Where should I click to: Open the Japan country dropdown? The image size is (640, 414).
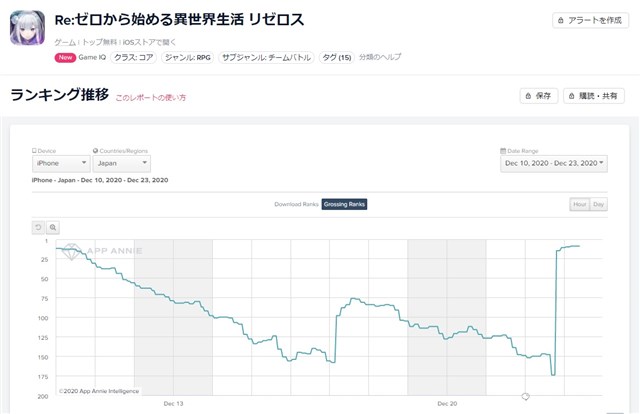[122, 163]
